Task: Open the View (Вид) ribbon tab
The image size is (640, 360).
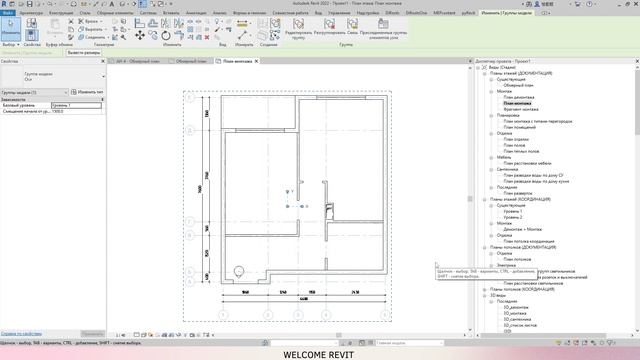Action: 318,13
